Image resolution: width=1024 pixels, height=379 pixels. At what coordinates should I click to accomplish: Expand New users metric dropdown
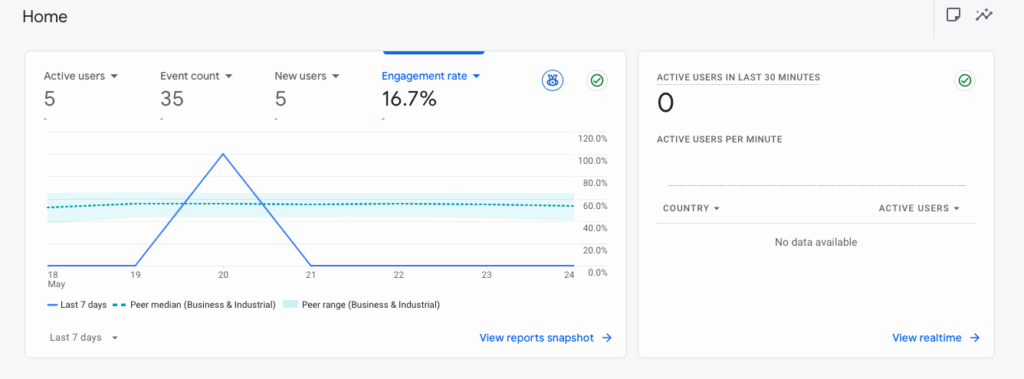(x=336, y=76)
